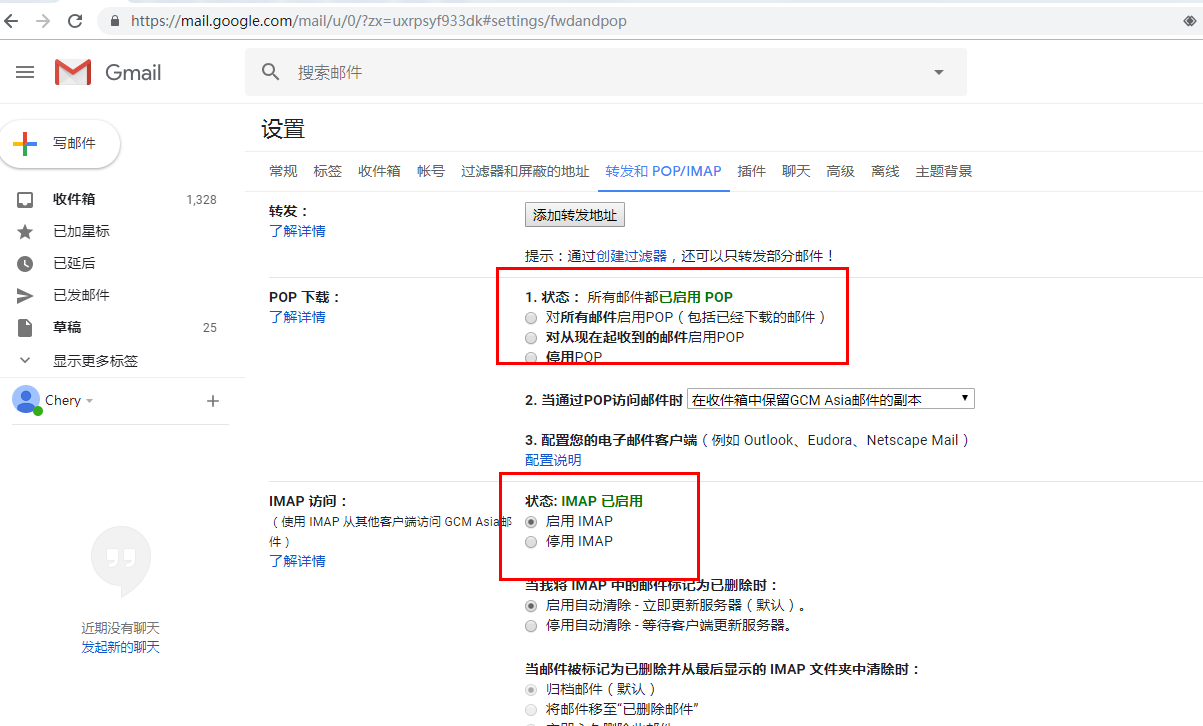The image size is (1203, 726).
Task: Click the 已延后 snoozed clock icon
Action: tap(25, 263)
